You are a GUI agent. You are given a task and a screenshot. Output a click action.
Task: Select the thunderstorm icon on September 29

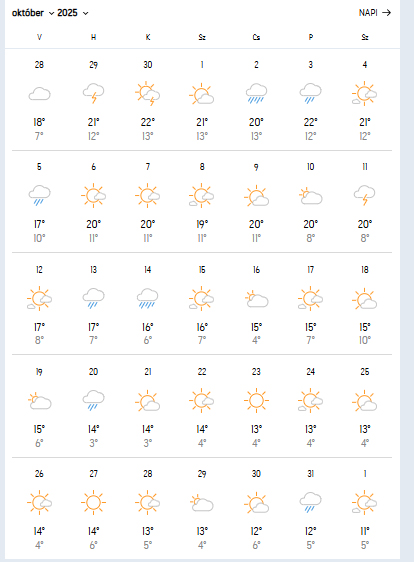click(94, 94)
